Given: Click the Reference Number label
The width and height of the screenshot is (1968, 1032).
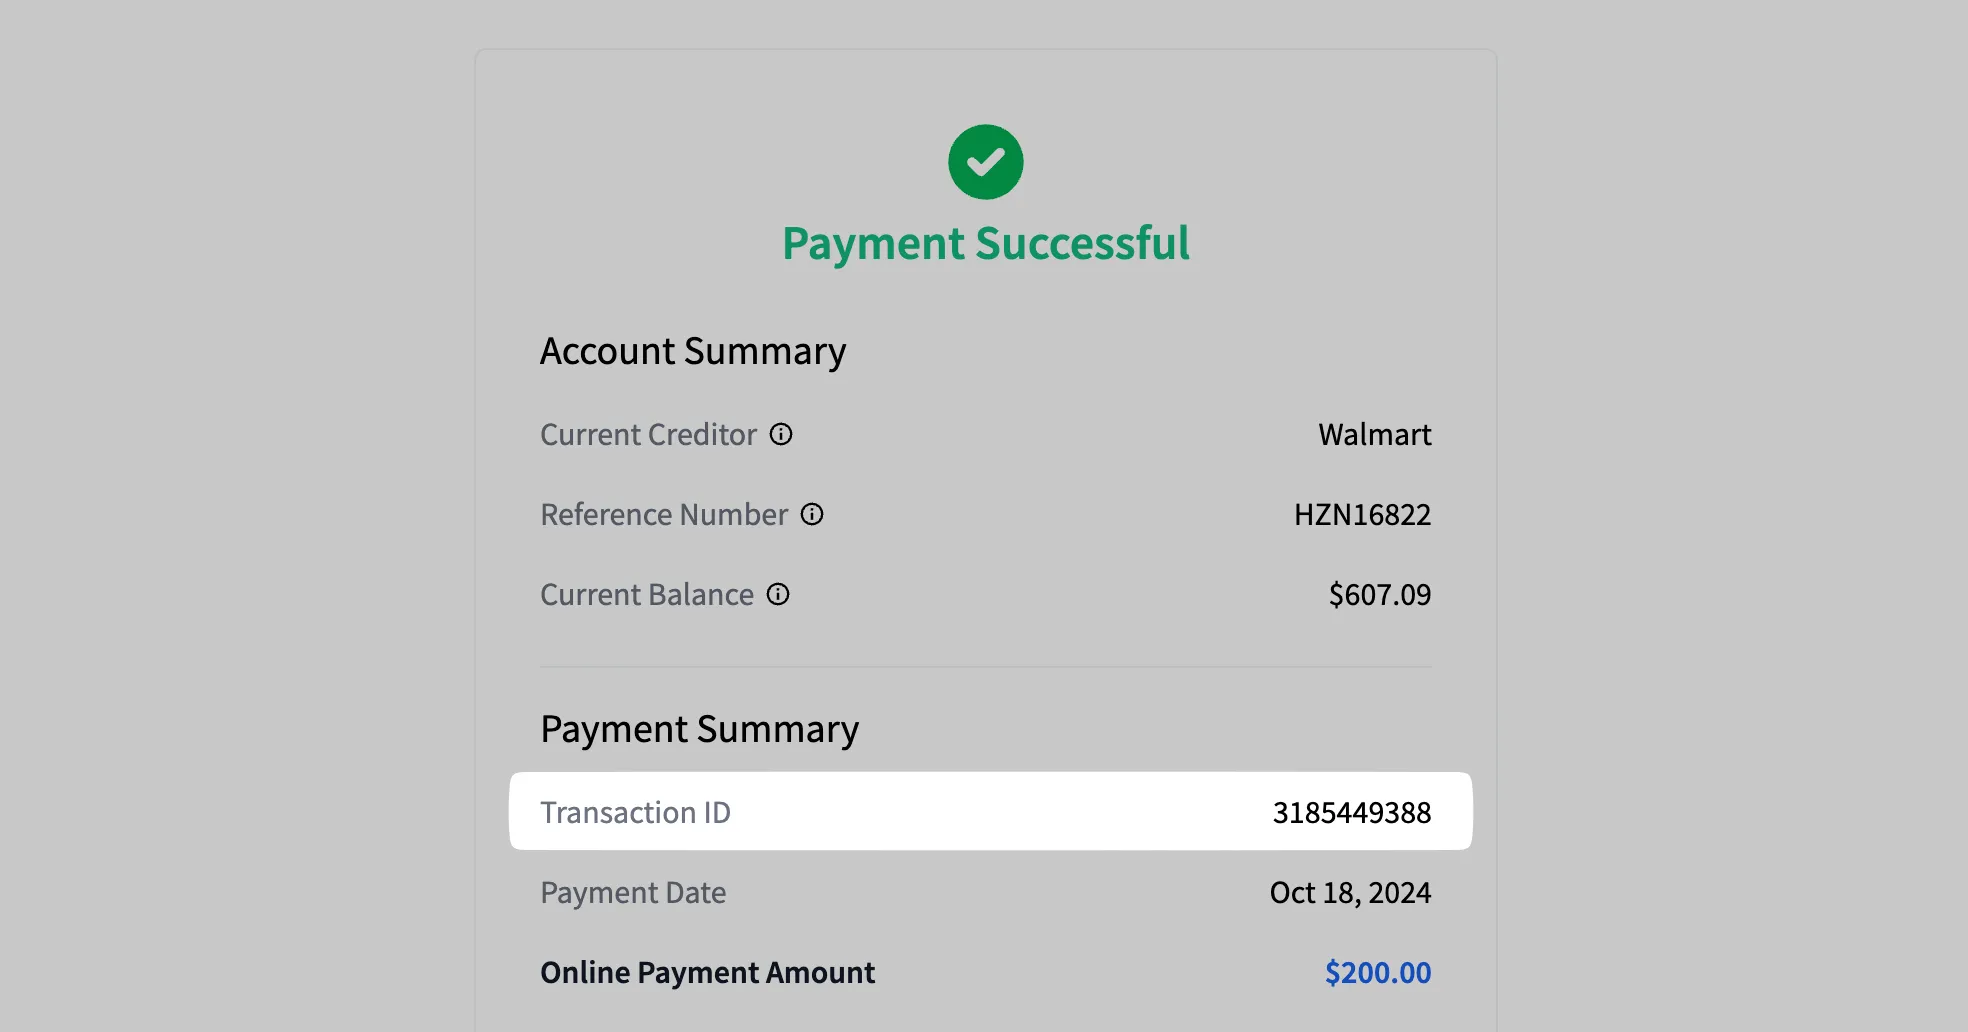Looking at the screenshot, I should click(x=664, y=515).
